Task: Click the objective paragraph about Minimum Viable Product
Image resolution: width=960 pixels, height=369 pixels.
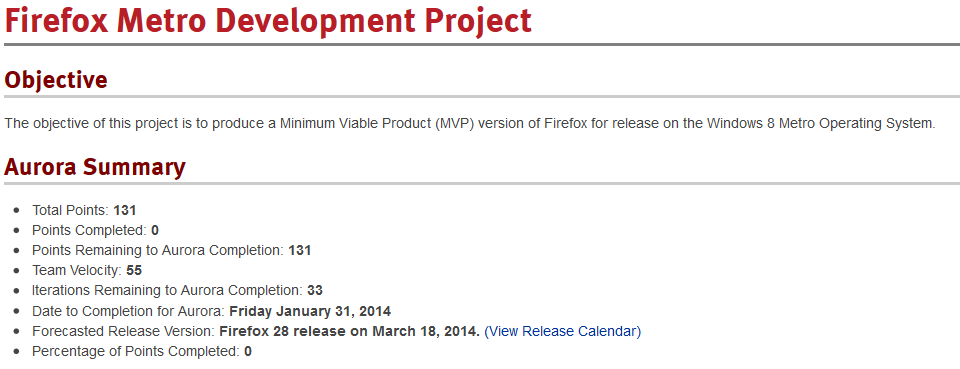Action: (470, 124)
